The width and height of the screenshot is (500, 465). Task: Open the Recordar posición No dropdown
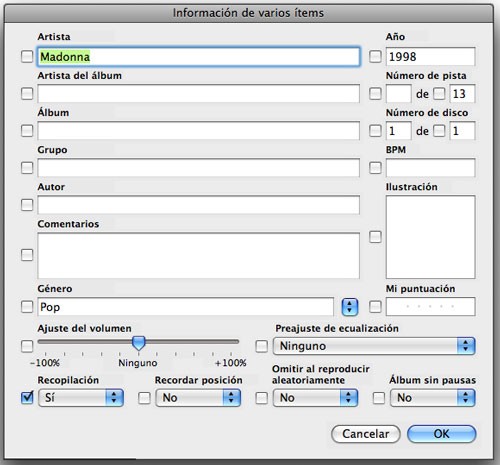(x=198, y=398)
